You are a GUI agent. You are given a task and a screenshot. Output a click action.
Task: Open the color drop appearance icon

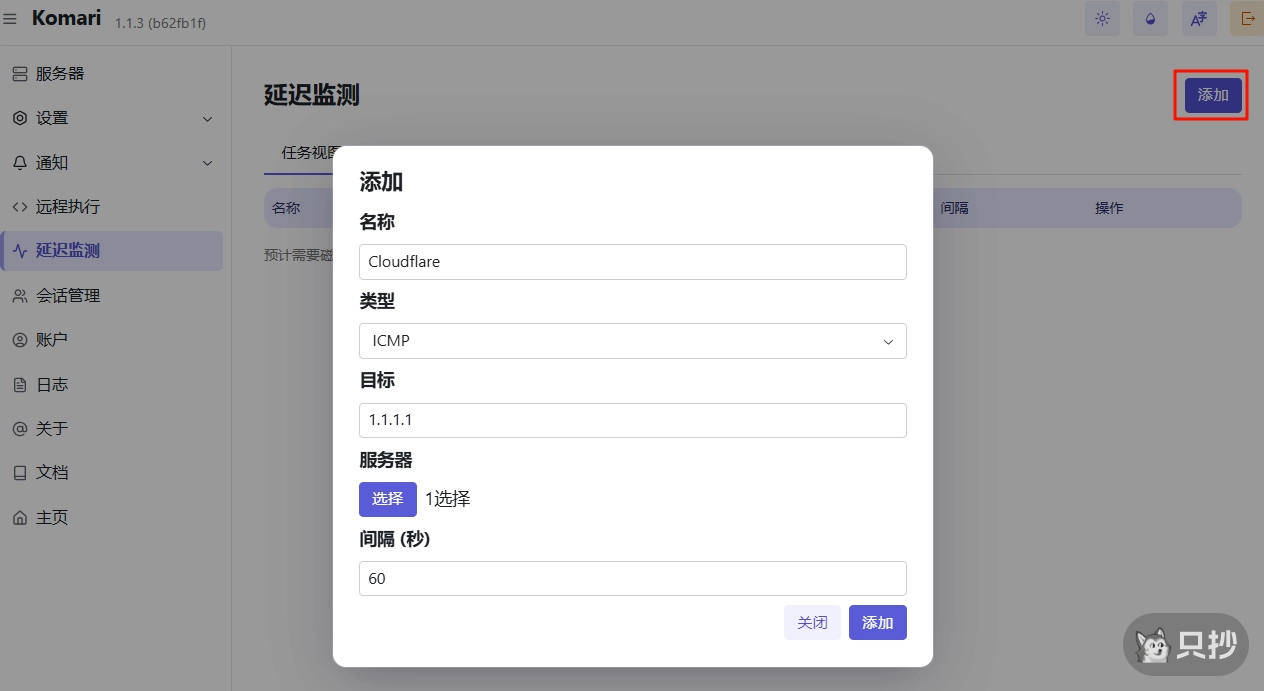point(1149,18)
